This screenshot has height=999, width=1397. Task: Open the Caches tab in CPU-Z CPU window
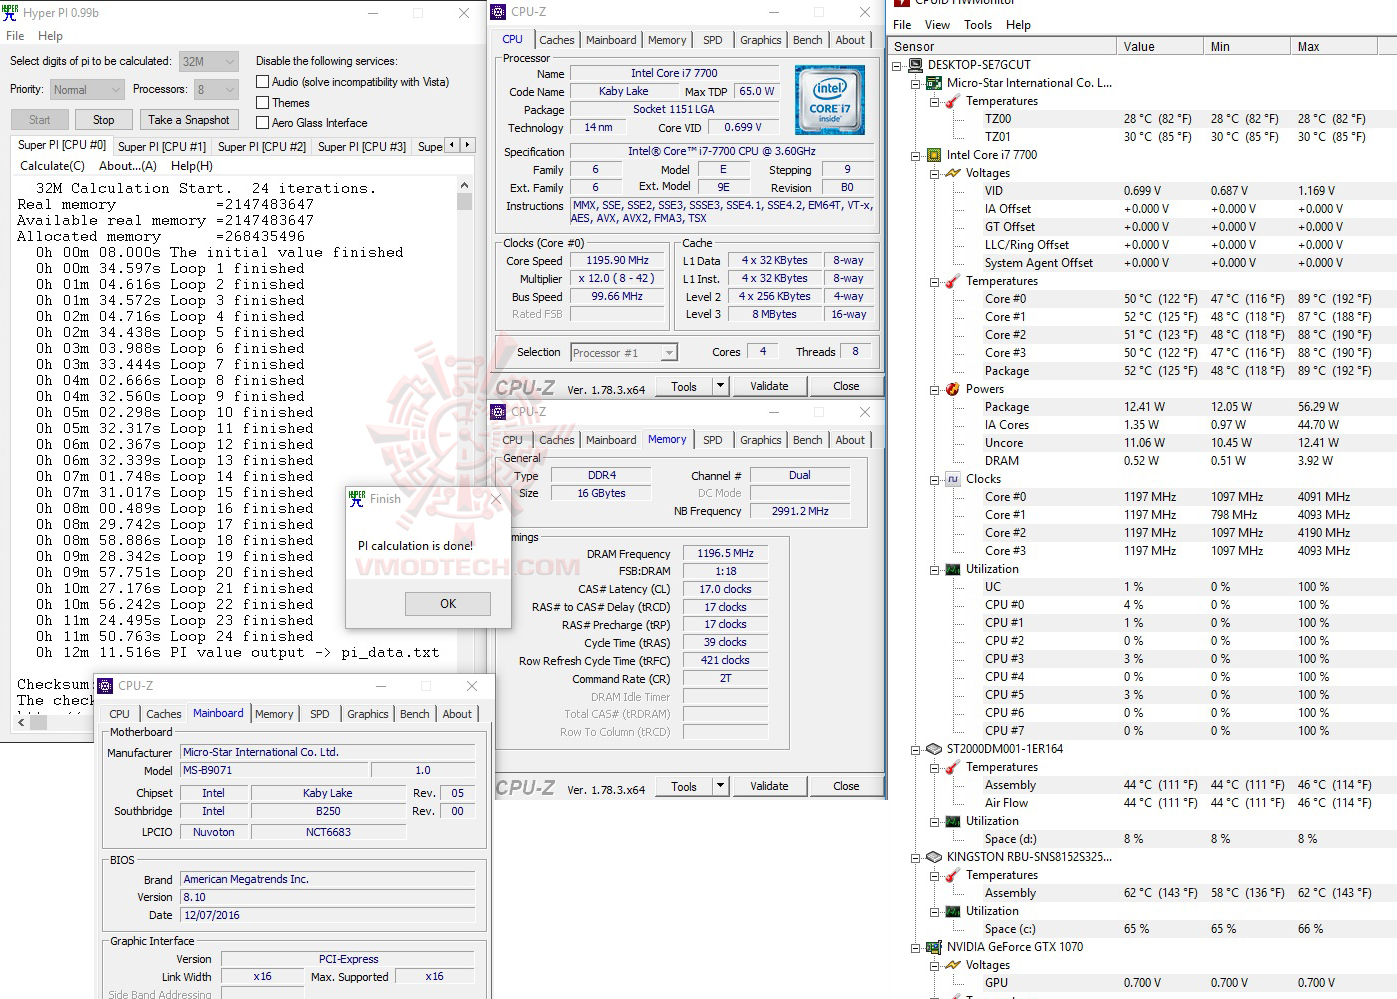(557, 40)
